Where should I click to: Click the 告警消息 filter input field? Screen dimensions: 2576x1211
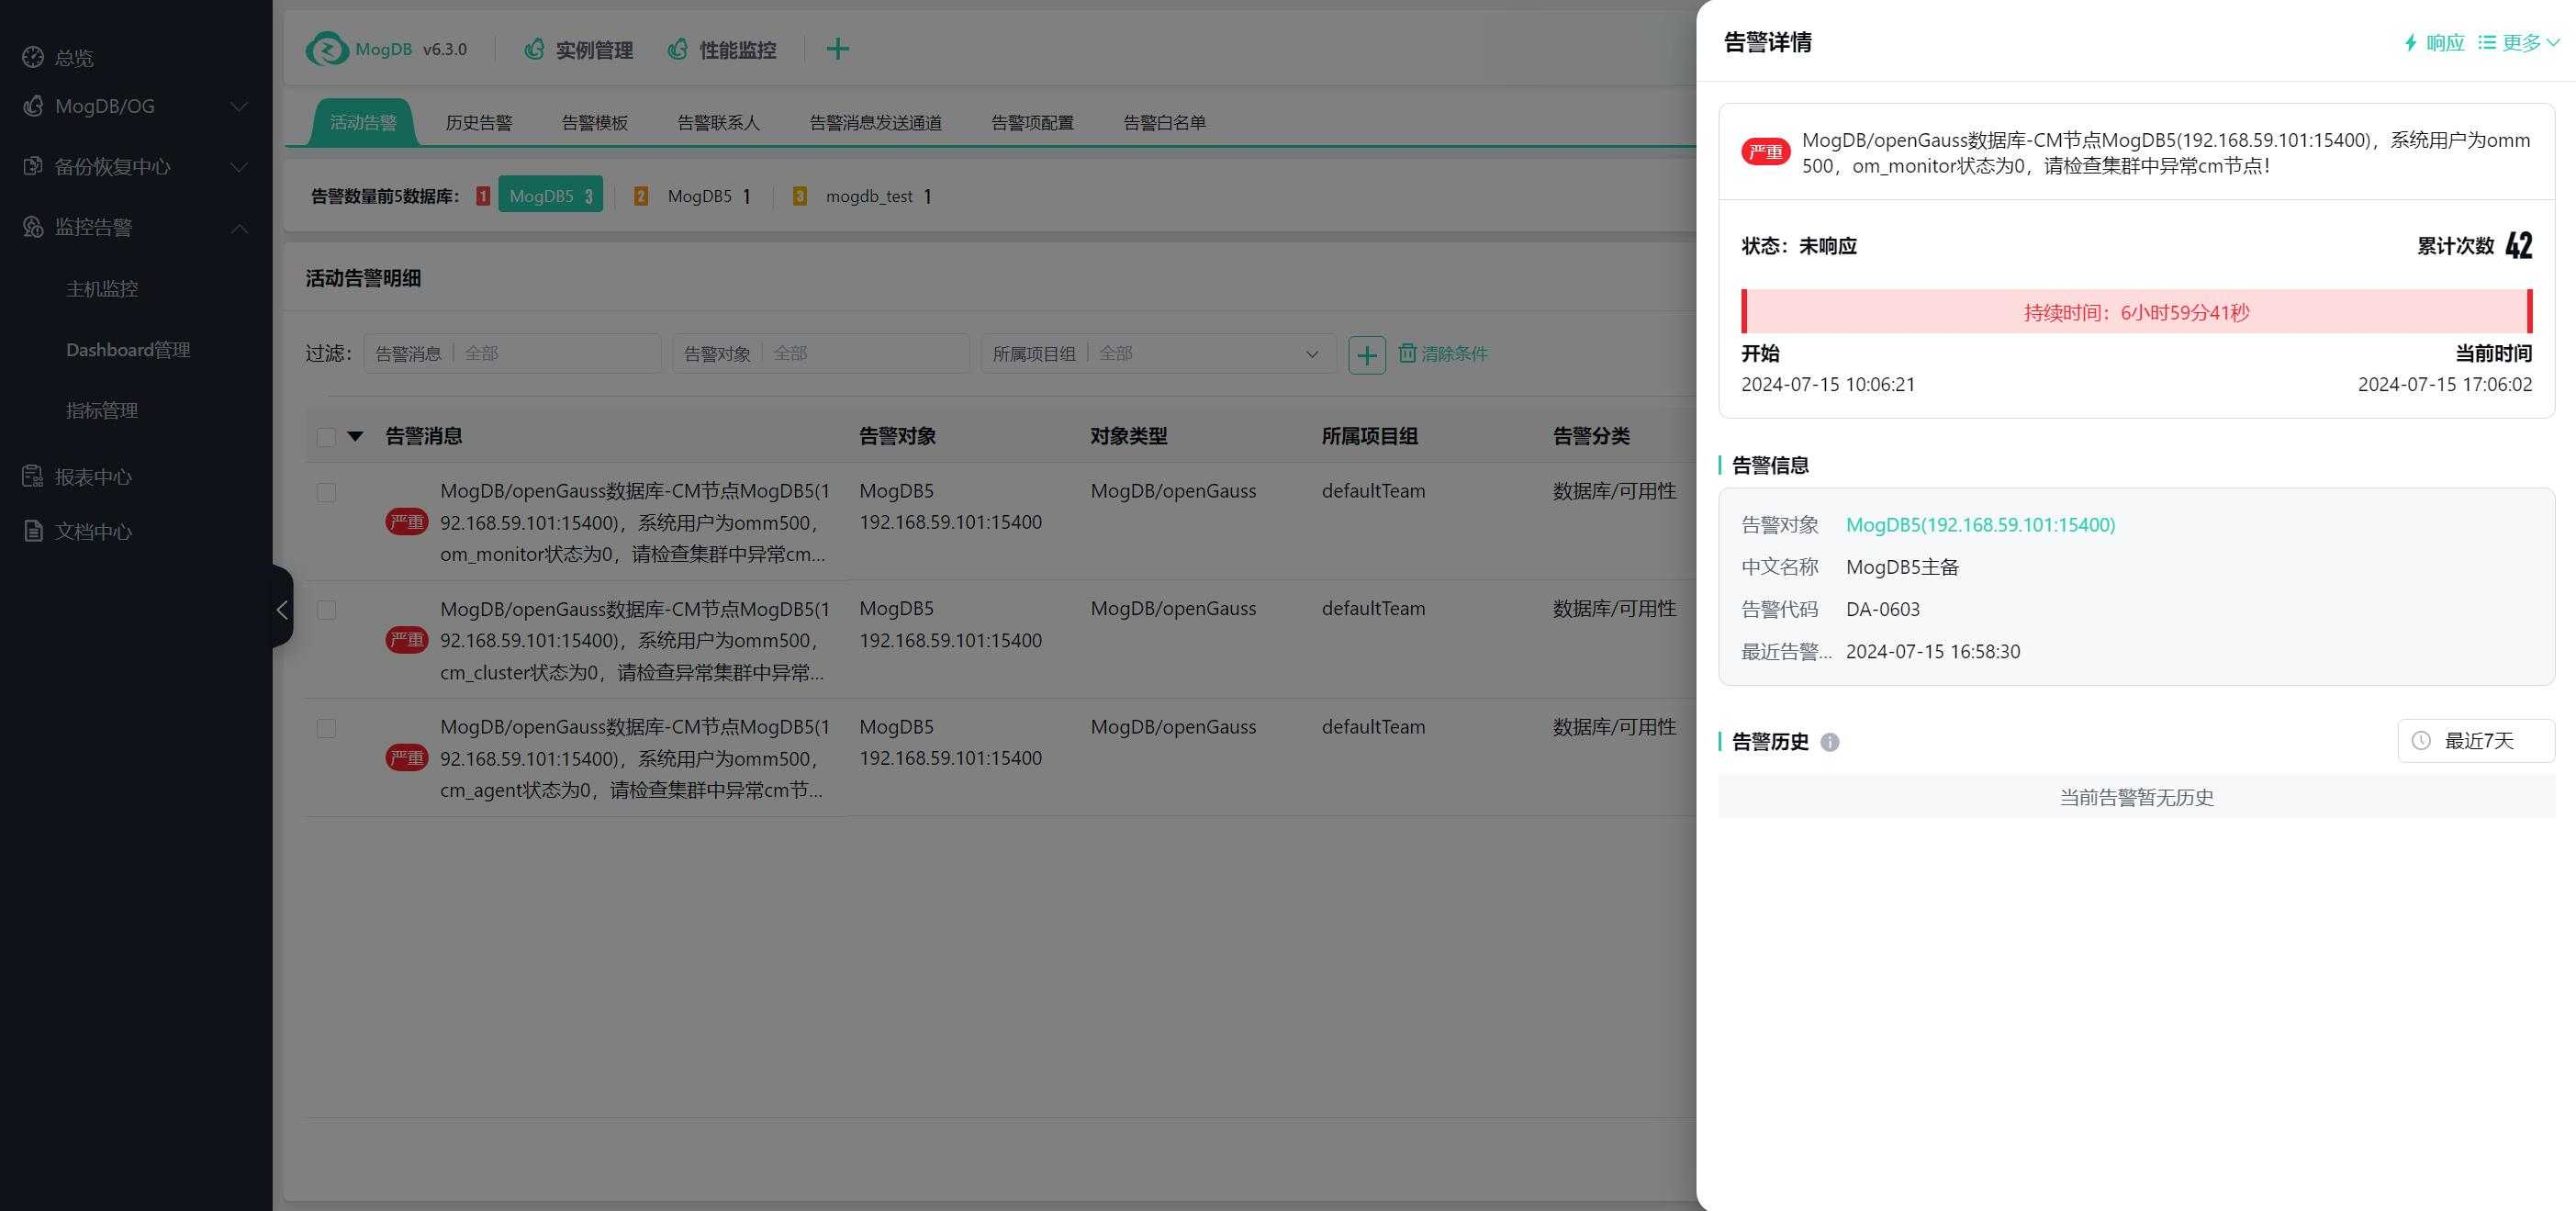tap(512, 353)
